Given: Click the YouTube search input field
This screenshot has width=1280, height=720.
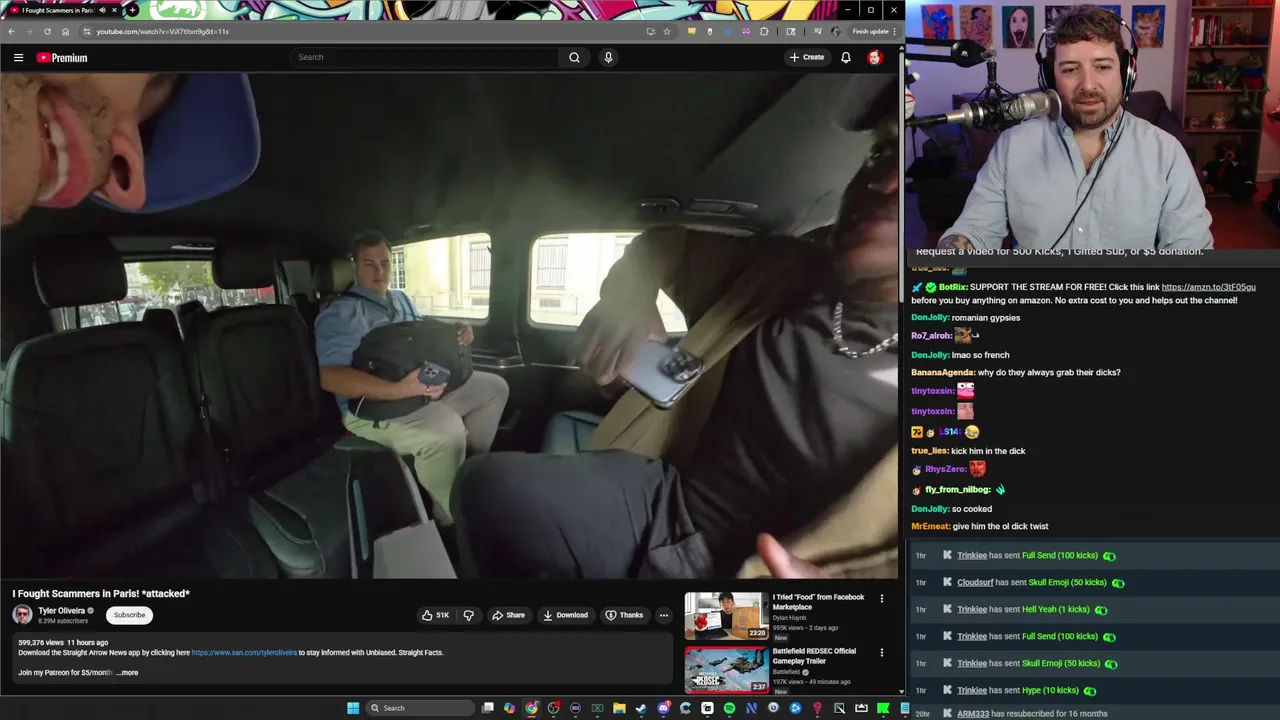Looking at the screenshot, I should tap(425, 57).
